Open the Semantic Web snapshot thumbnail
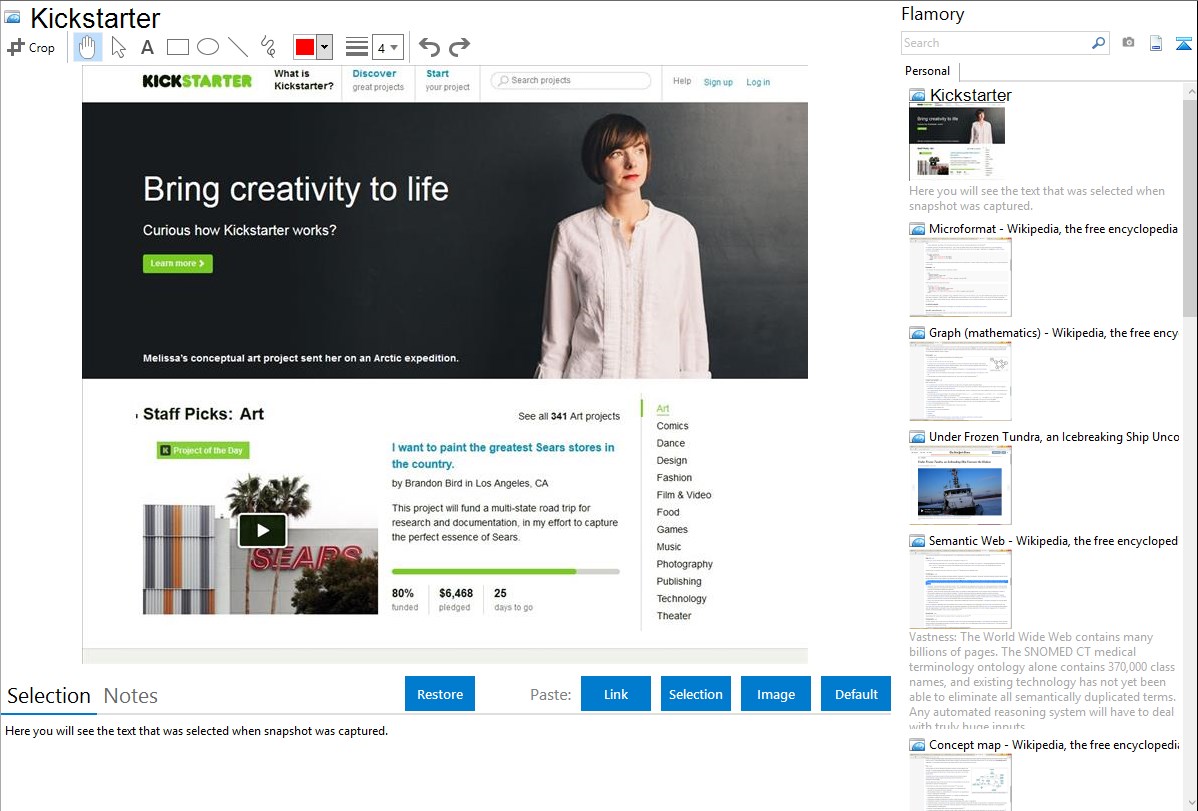The width and height of the screenshot is (1198, 811). click(960, 589)
